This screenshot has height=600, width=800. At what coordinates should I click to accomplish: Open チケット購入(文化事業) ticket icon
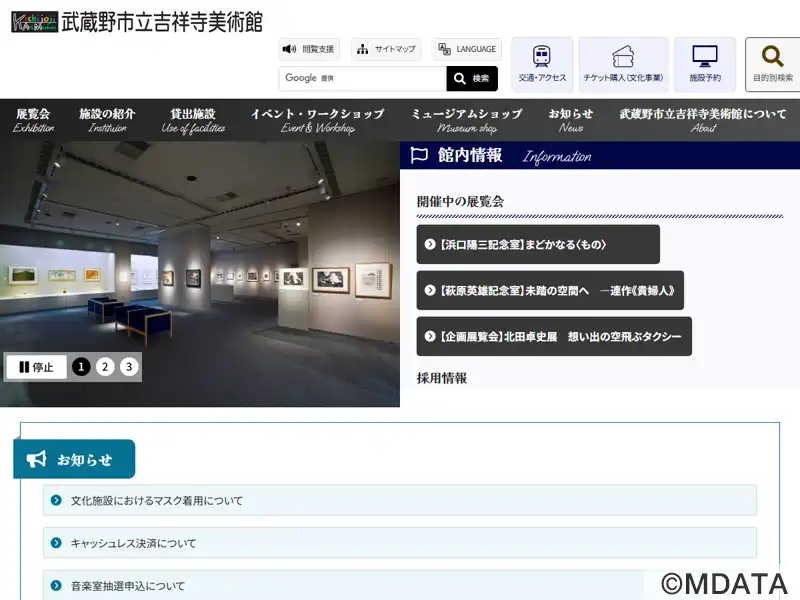(x=623, y=64)
